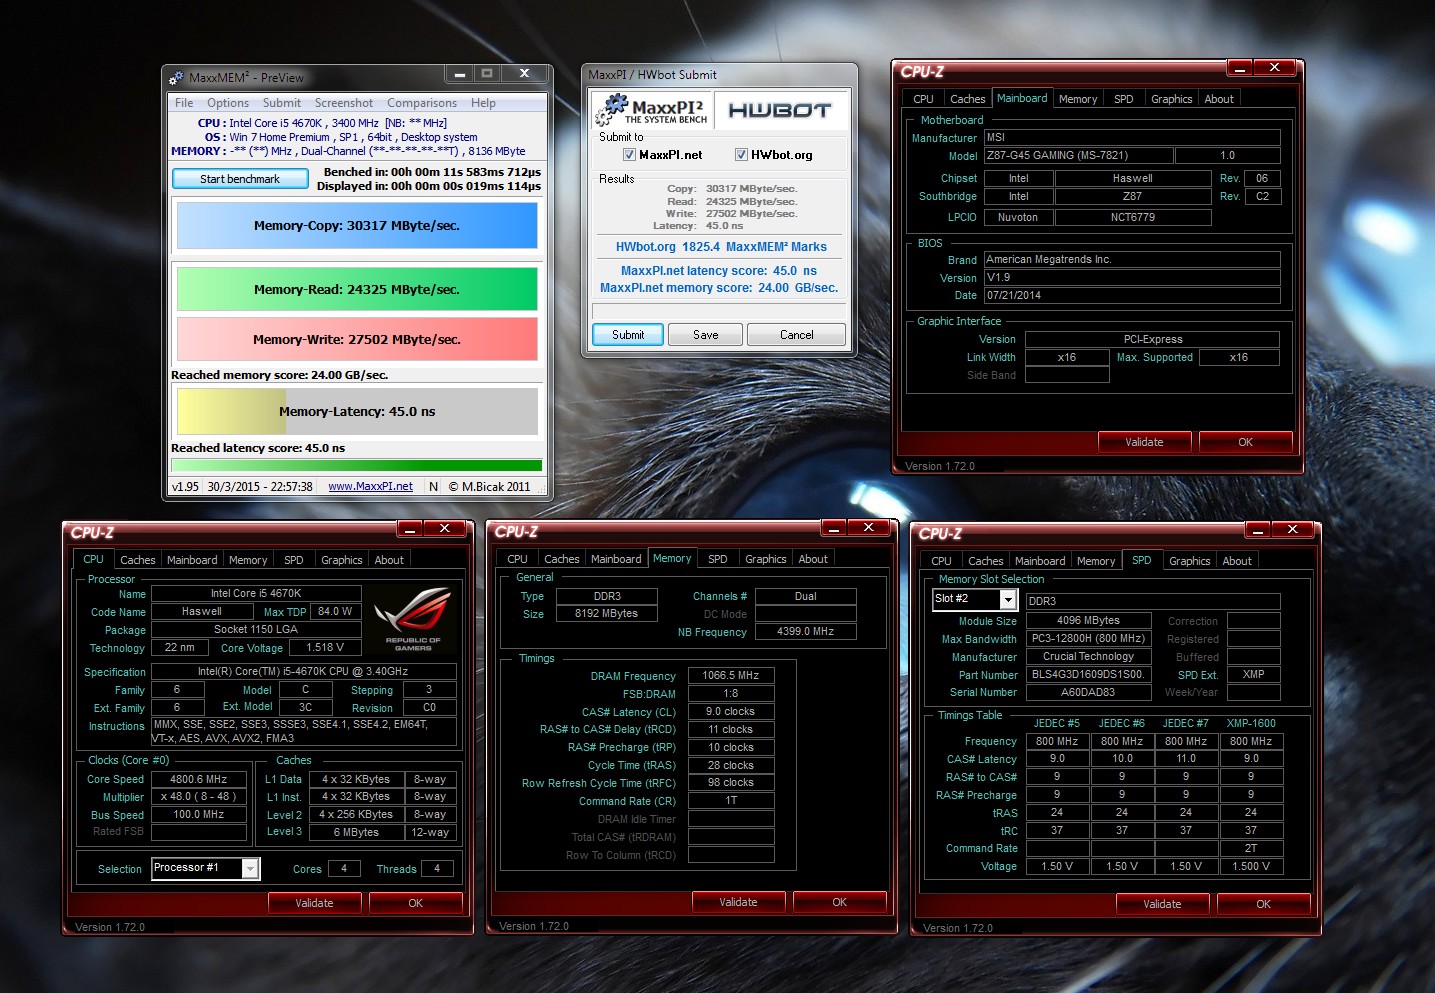Open the www.MaxxPI.net link
The image size is (1435, 993).
pyautogui.click(x=370, y=487)
